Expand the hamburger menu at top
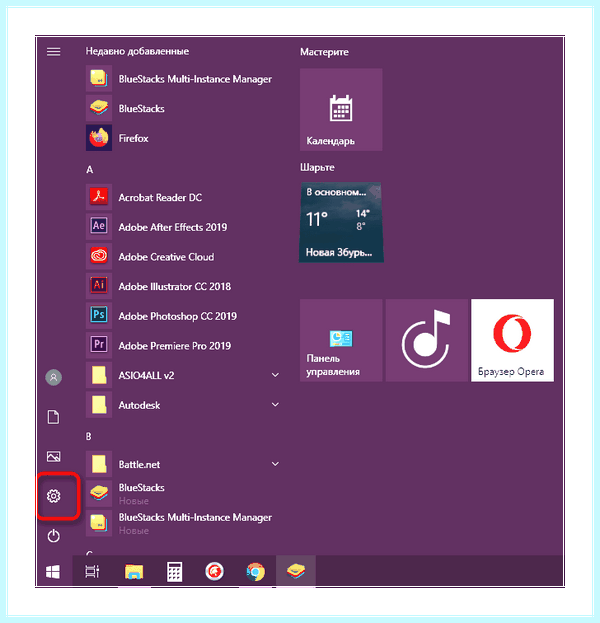600x623 pixels. 54,52
